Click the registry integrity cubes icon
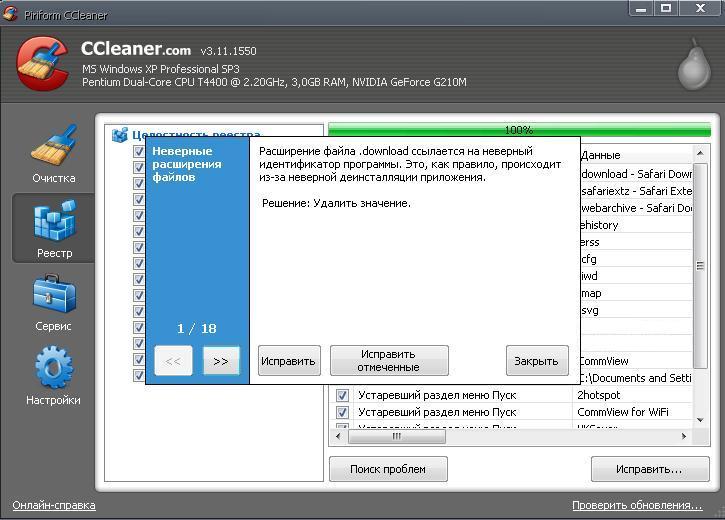 (x=120, y=135)
